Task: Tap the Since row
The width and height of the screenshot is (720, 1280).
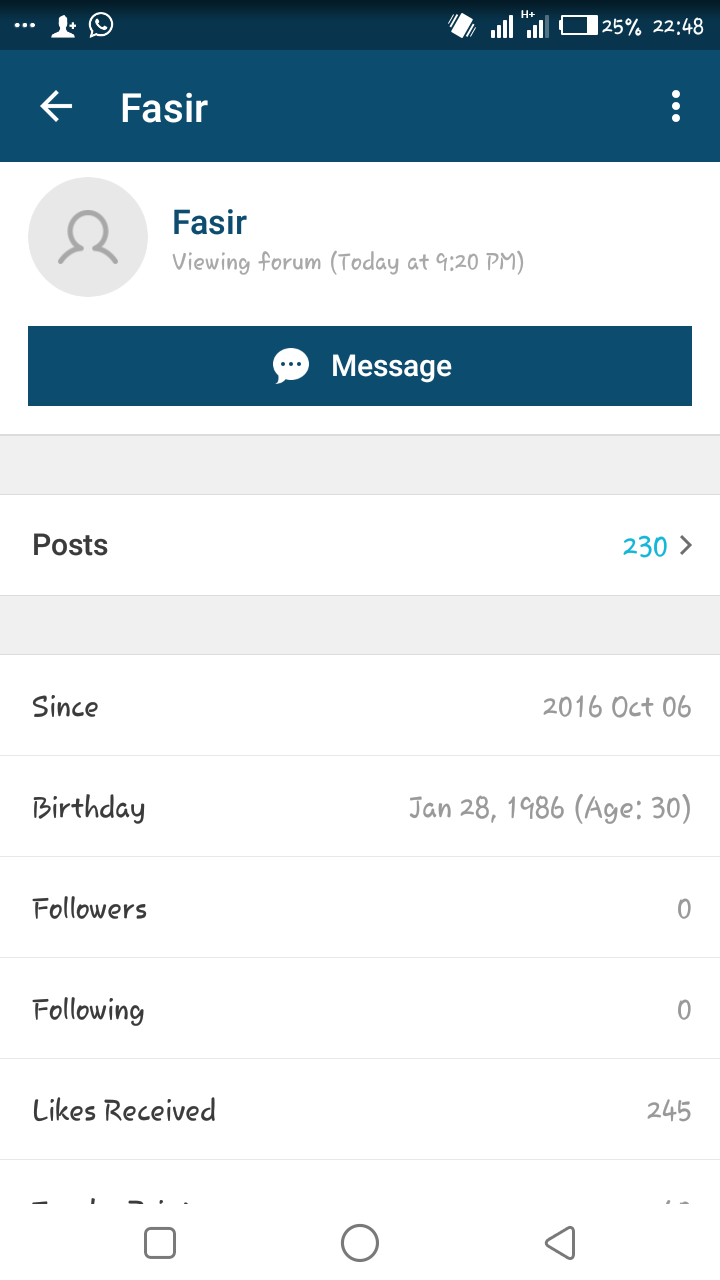Action: tap(360, 706)
